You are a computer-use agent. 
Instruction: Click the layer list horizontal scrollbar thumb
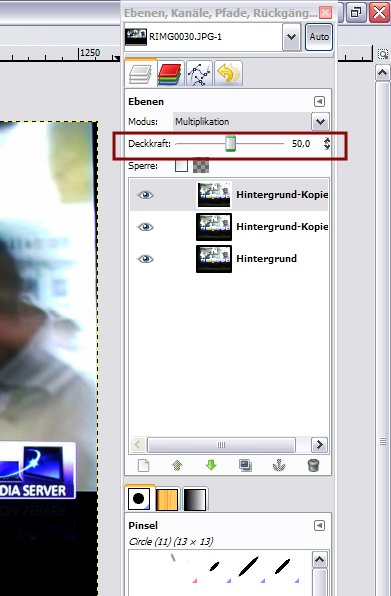pos(221,444)
